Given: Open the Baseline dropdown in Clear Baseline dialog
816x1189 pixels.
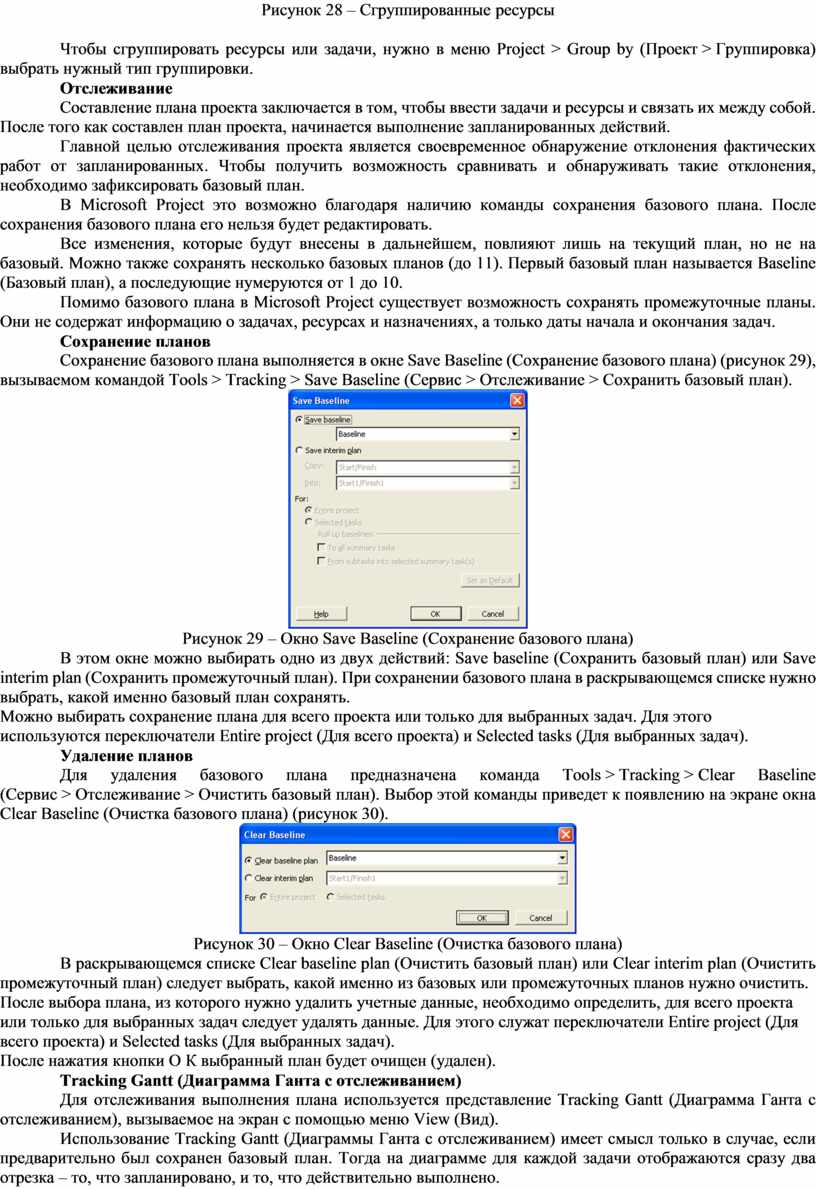Looking at the screenshot, I should coord(447,858).
